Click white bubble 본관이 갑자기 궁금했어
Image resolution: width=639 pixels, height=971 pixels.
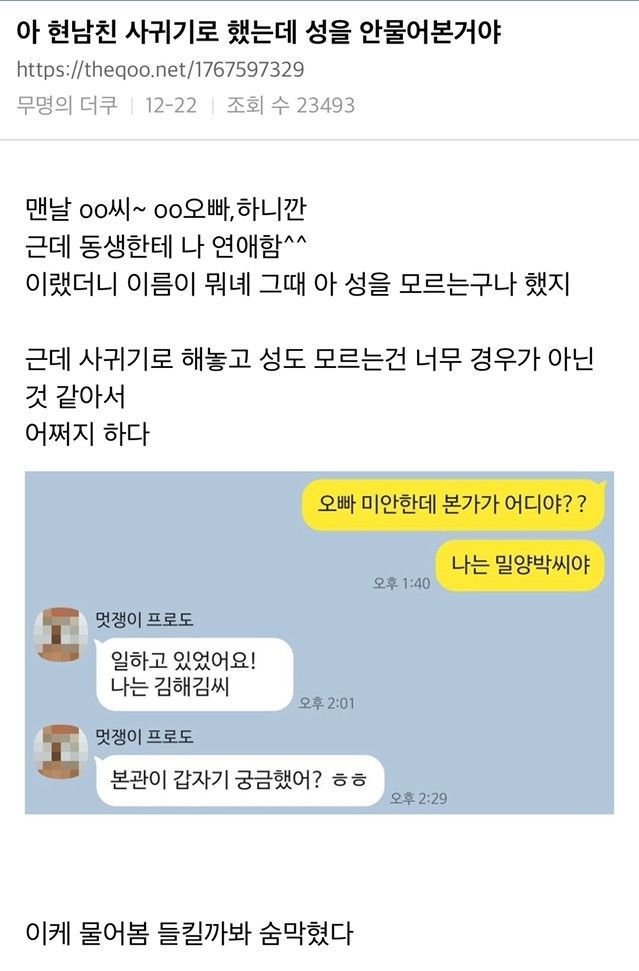240,780
